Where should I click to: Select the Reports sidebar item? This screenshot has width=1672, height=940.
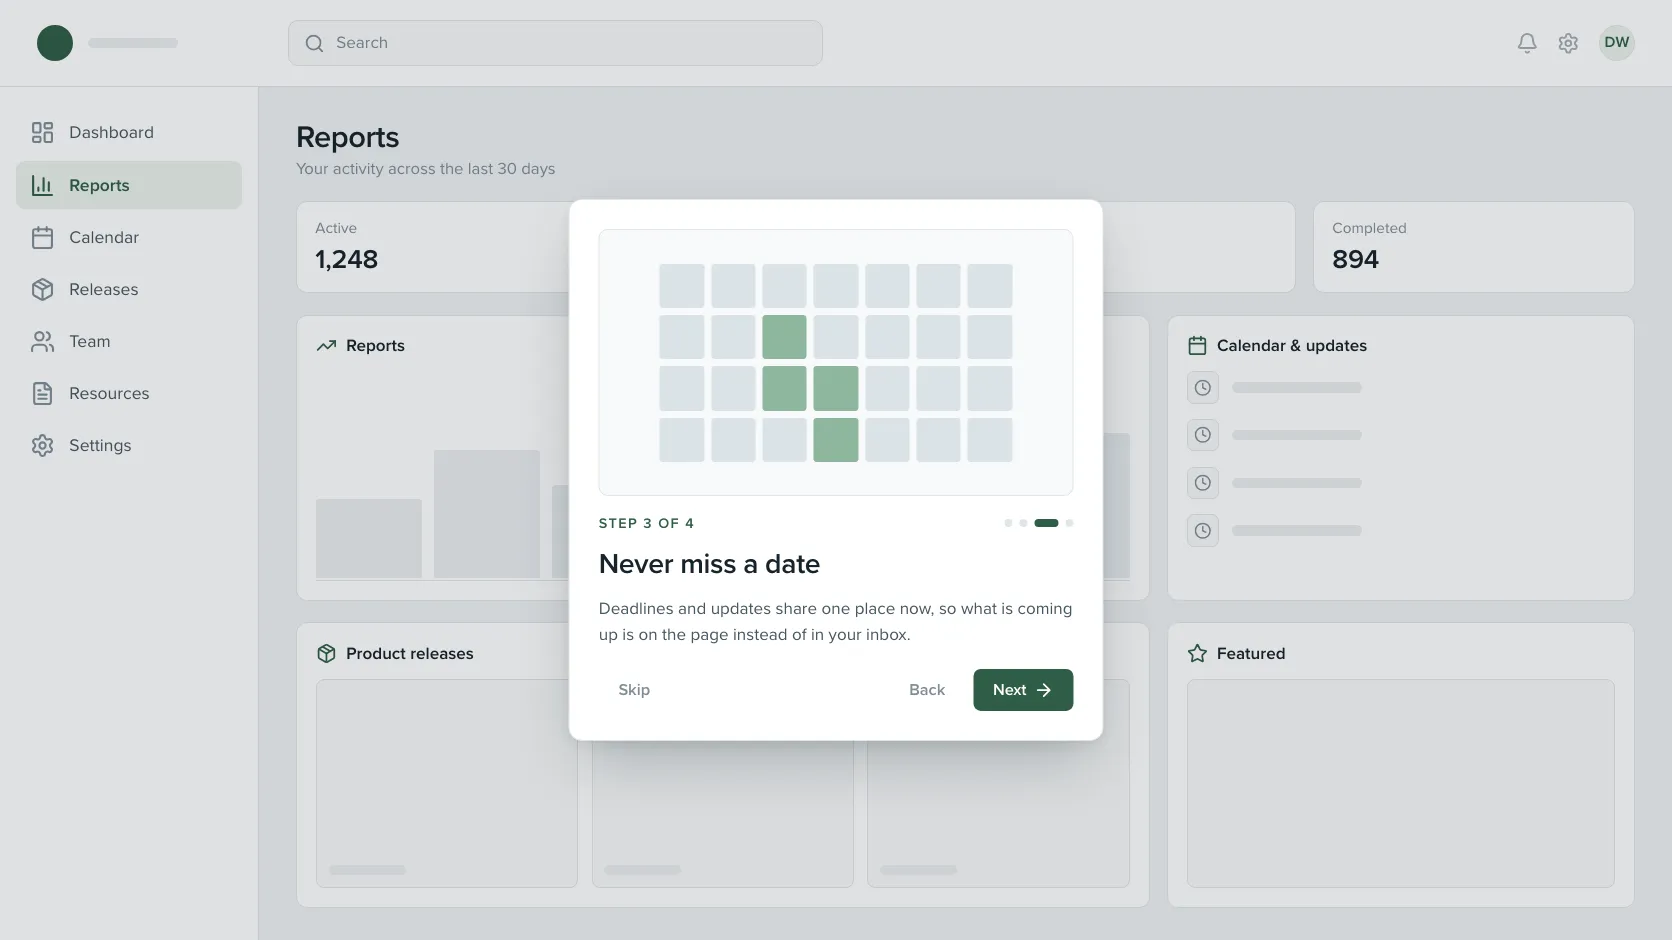click(x=129, y=185)
